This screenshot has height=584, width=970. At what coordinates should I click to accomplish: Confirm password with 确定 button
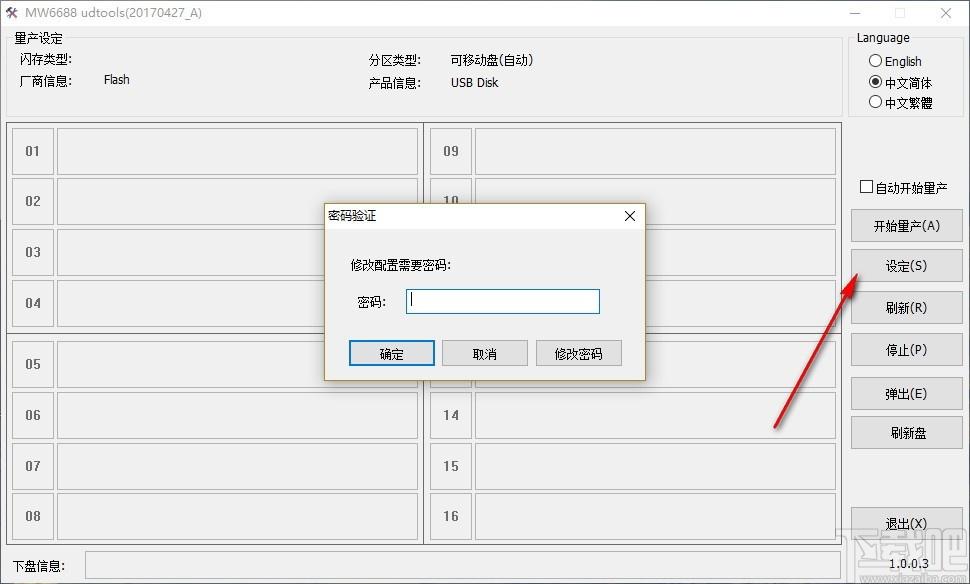(x=391, y=353)
